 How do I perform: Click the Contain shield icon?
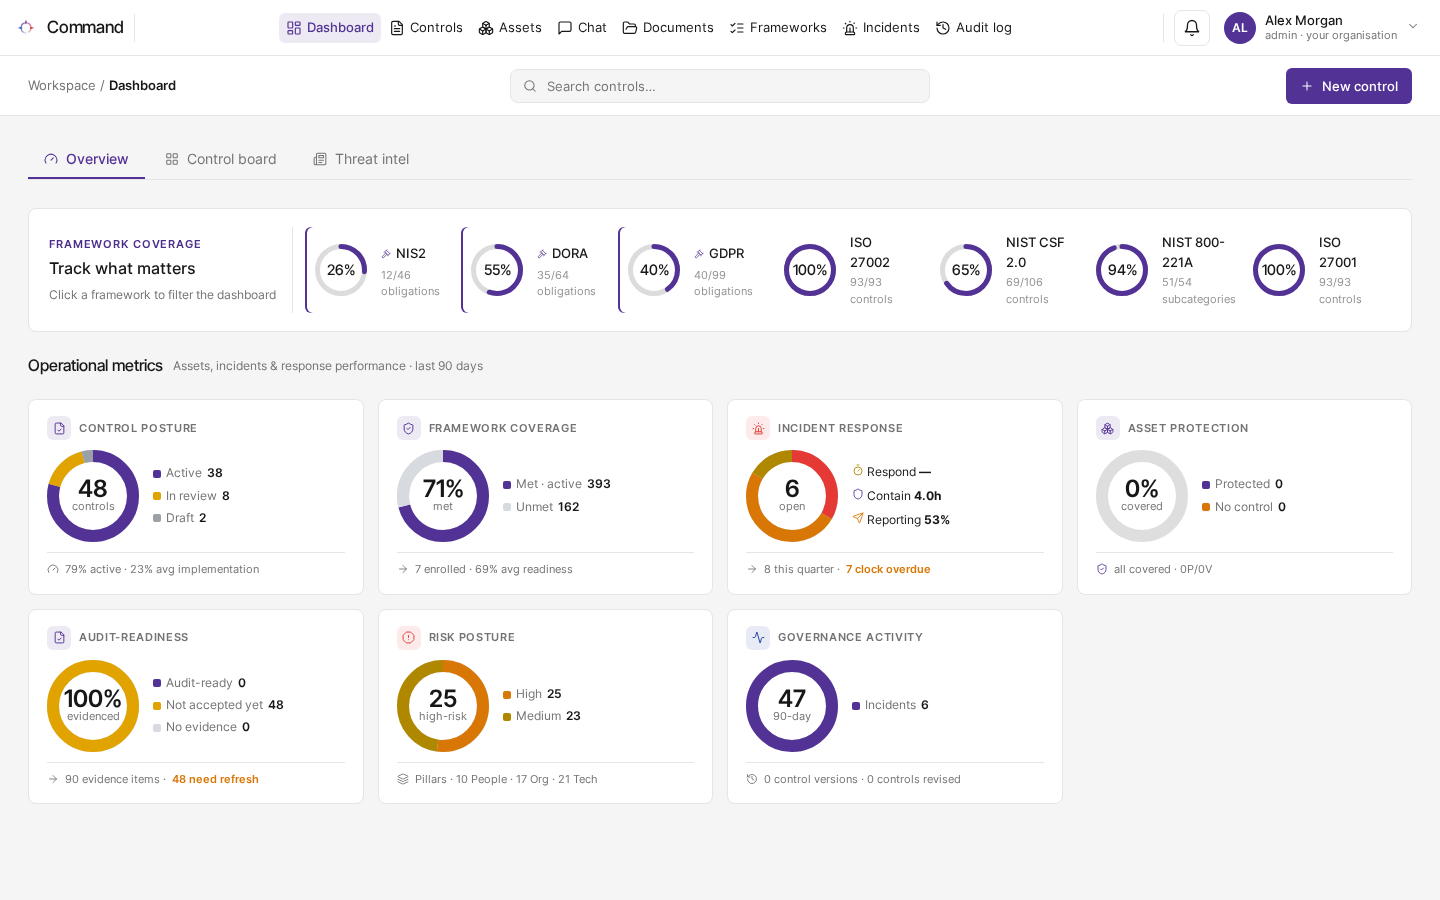pos(858,494)
